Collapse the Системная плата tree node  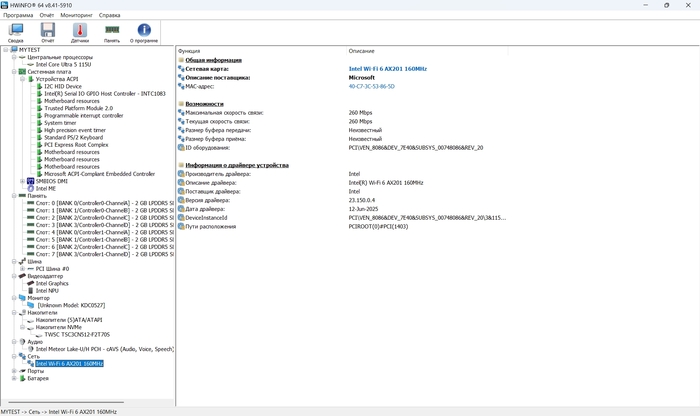click(13, 72)
